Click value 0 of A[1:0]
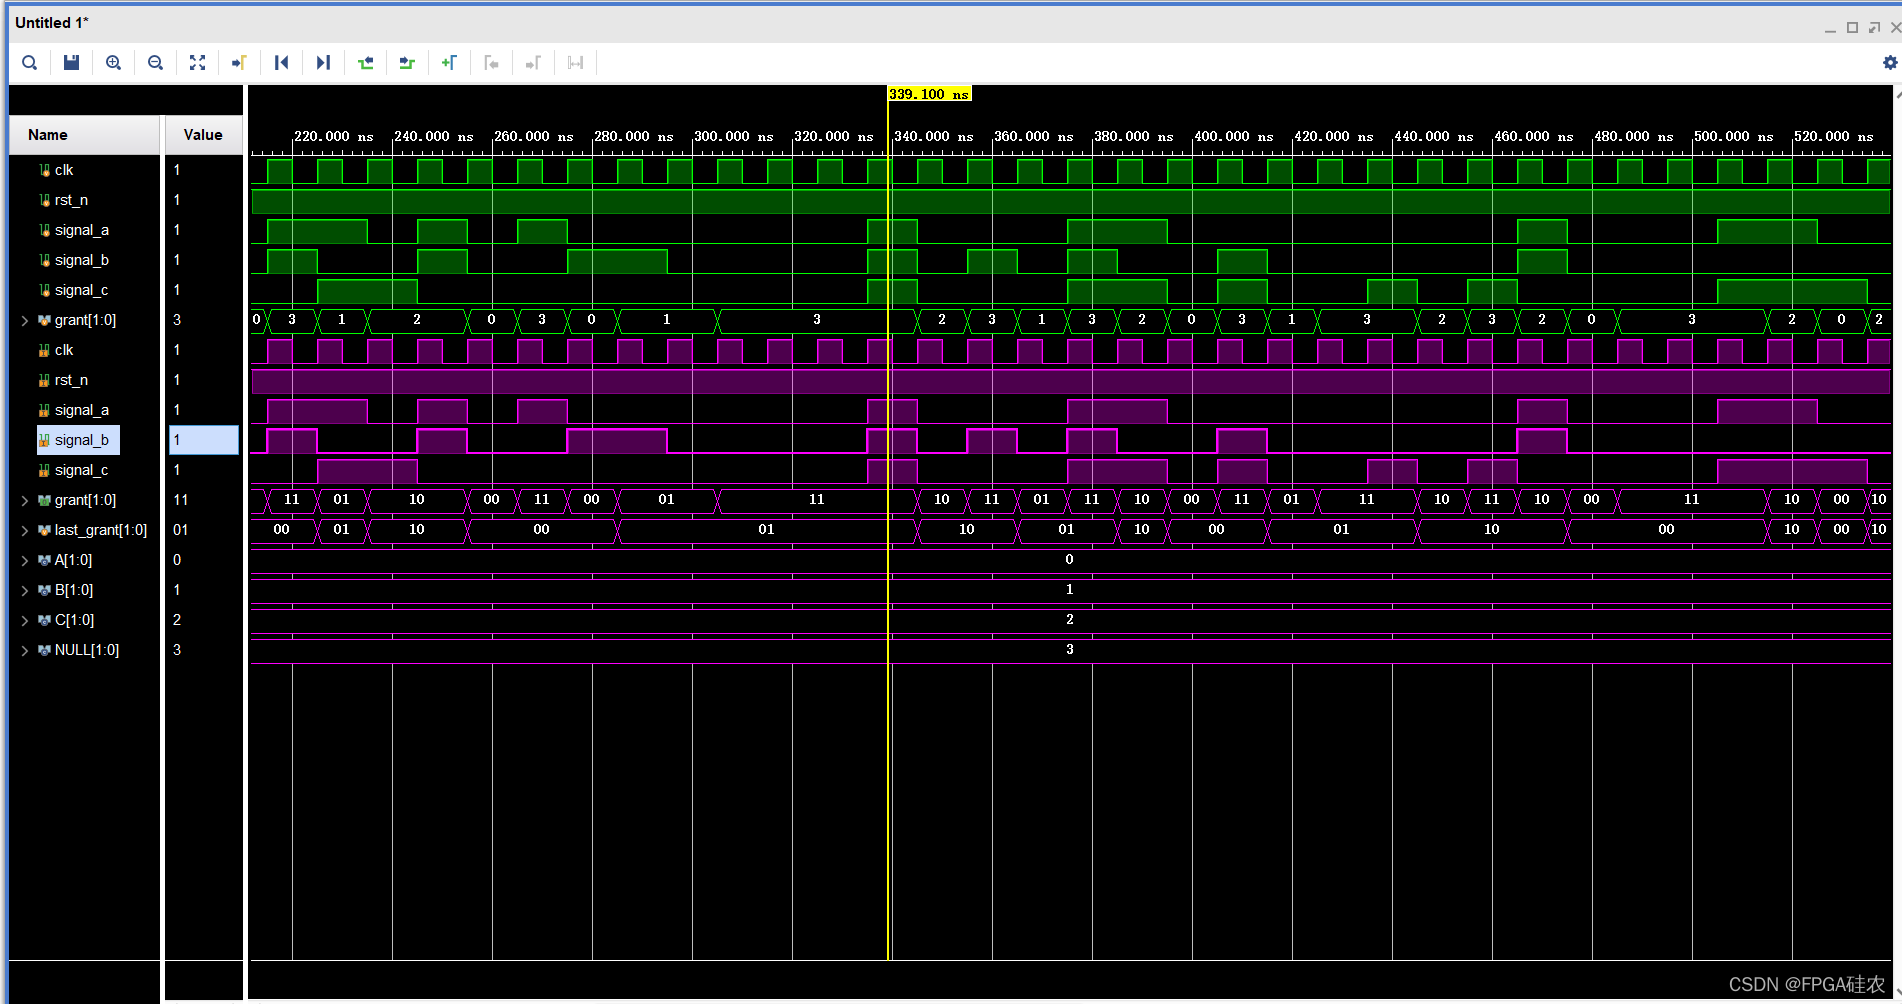 coord(177,560)
